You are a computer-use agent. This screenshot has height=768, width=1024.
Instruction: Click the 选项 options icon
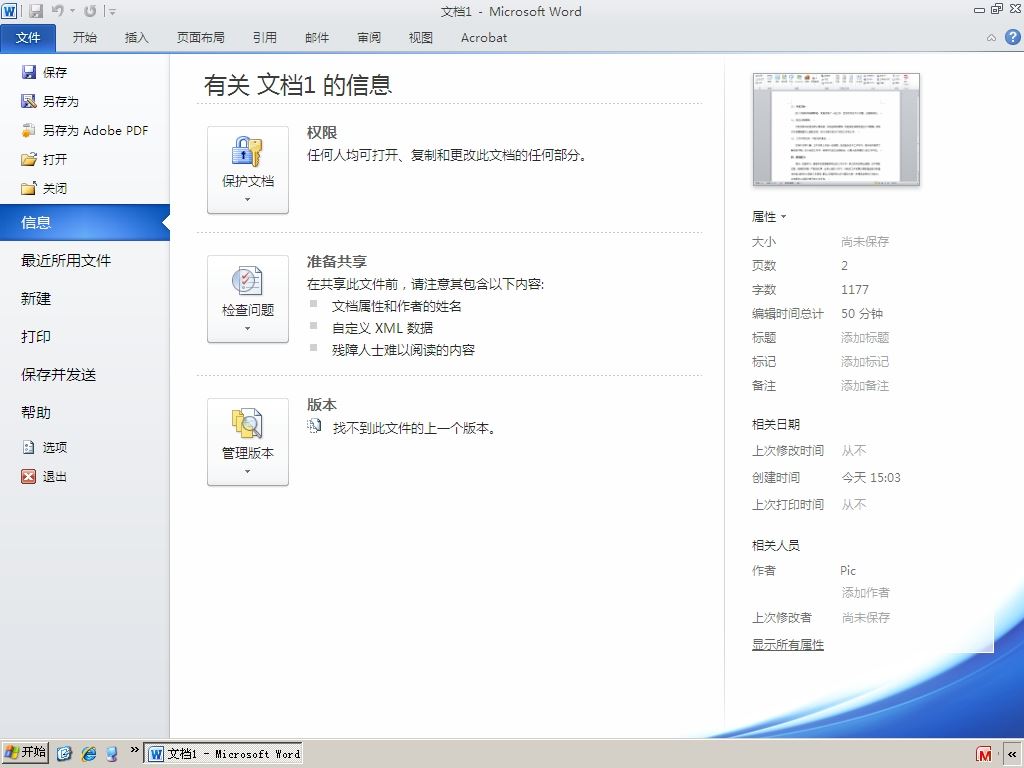[x=29, y=447]
